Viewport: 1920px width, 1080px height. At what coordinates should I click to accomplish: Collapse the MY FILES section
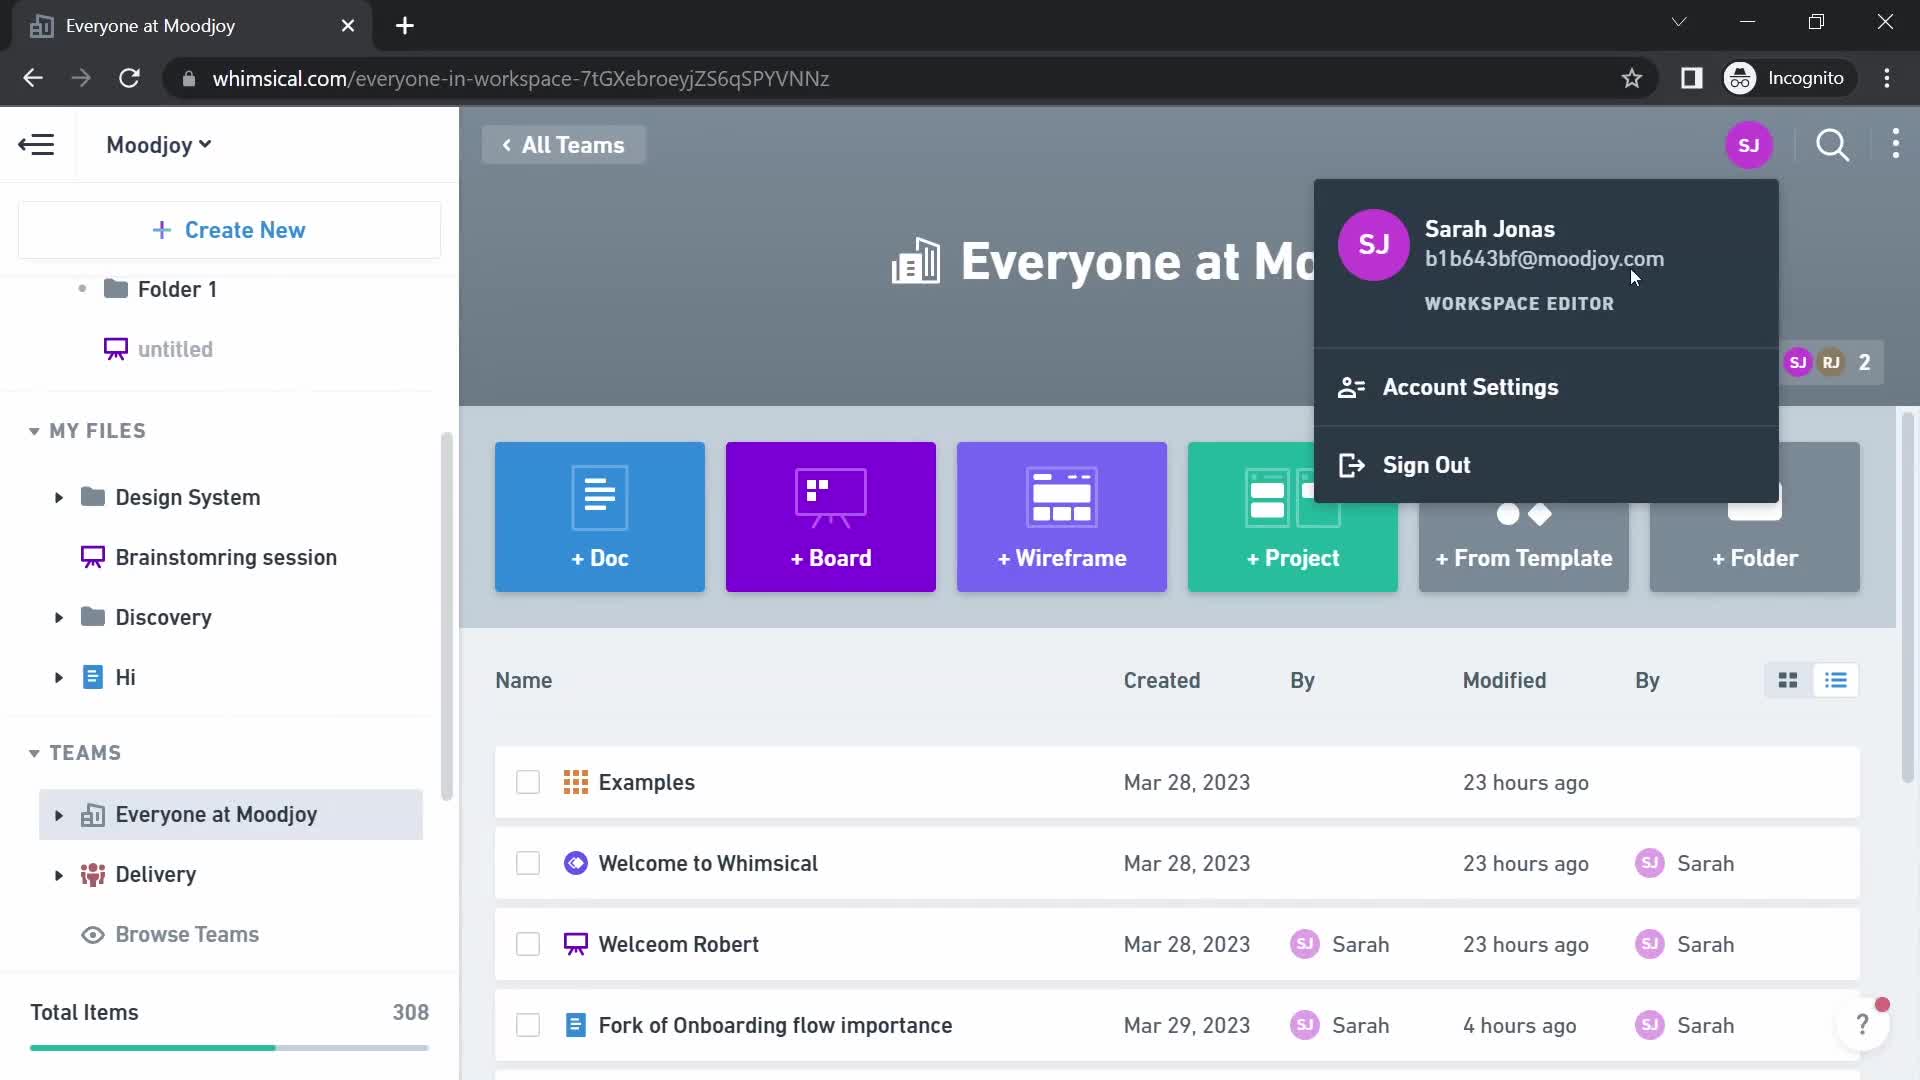pos(34,431)
